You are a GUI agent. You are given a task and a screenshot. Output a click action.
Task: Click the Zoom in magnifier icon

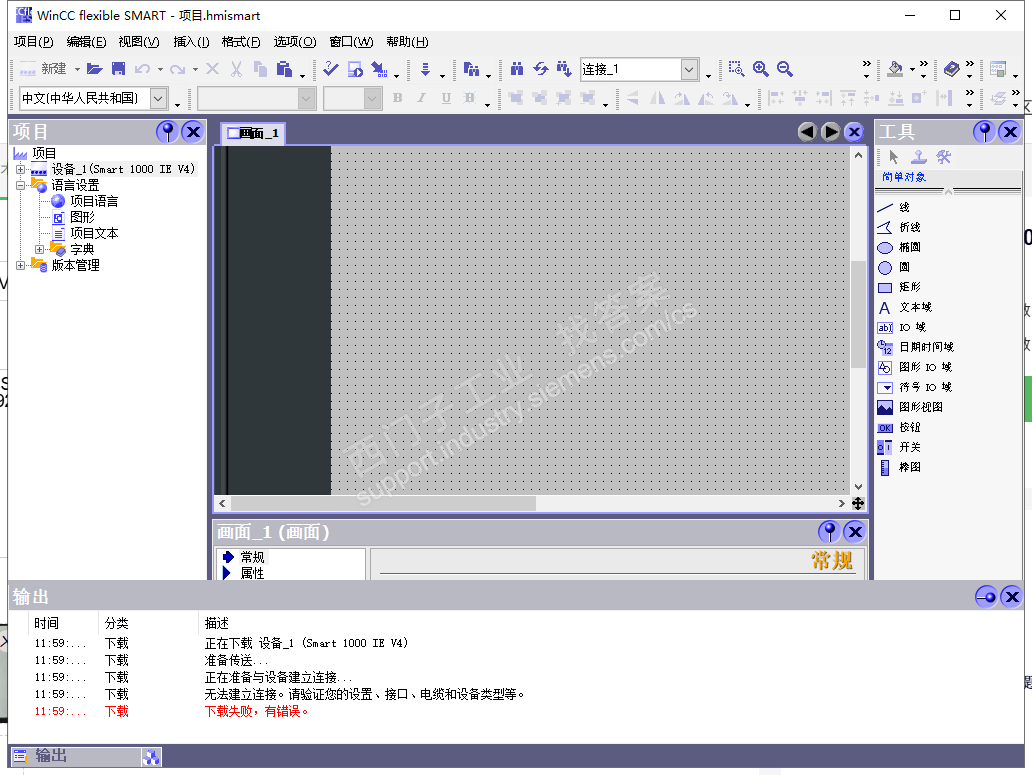(761, 69)
